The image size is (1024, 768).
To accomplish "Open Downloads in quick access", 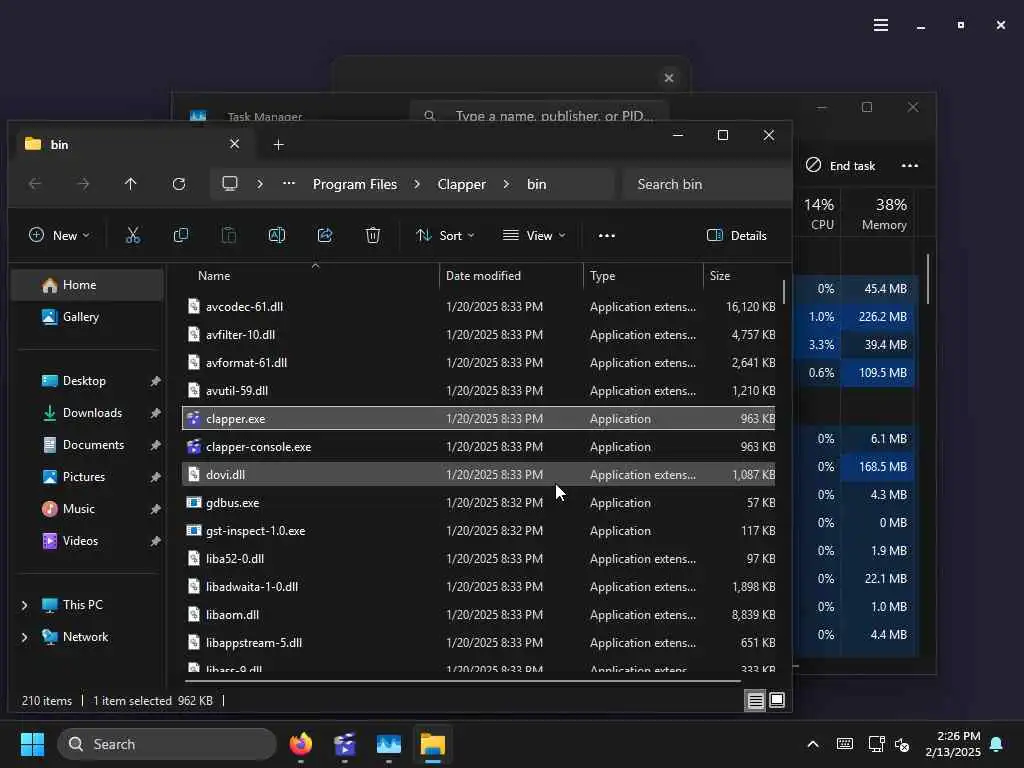I will tap(88, 413).
